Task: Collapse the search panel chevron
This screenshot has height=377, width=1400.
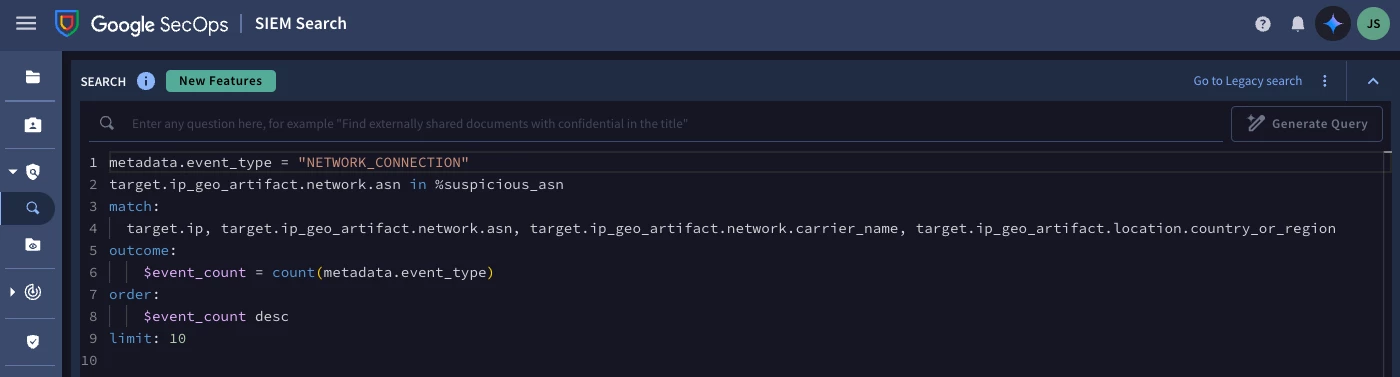Action: pyautogui.click(x=1373, y=81)
